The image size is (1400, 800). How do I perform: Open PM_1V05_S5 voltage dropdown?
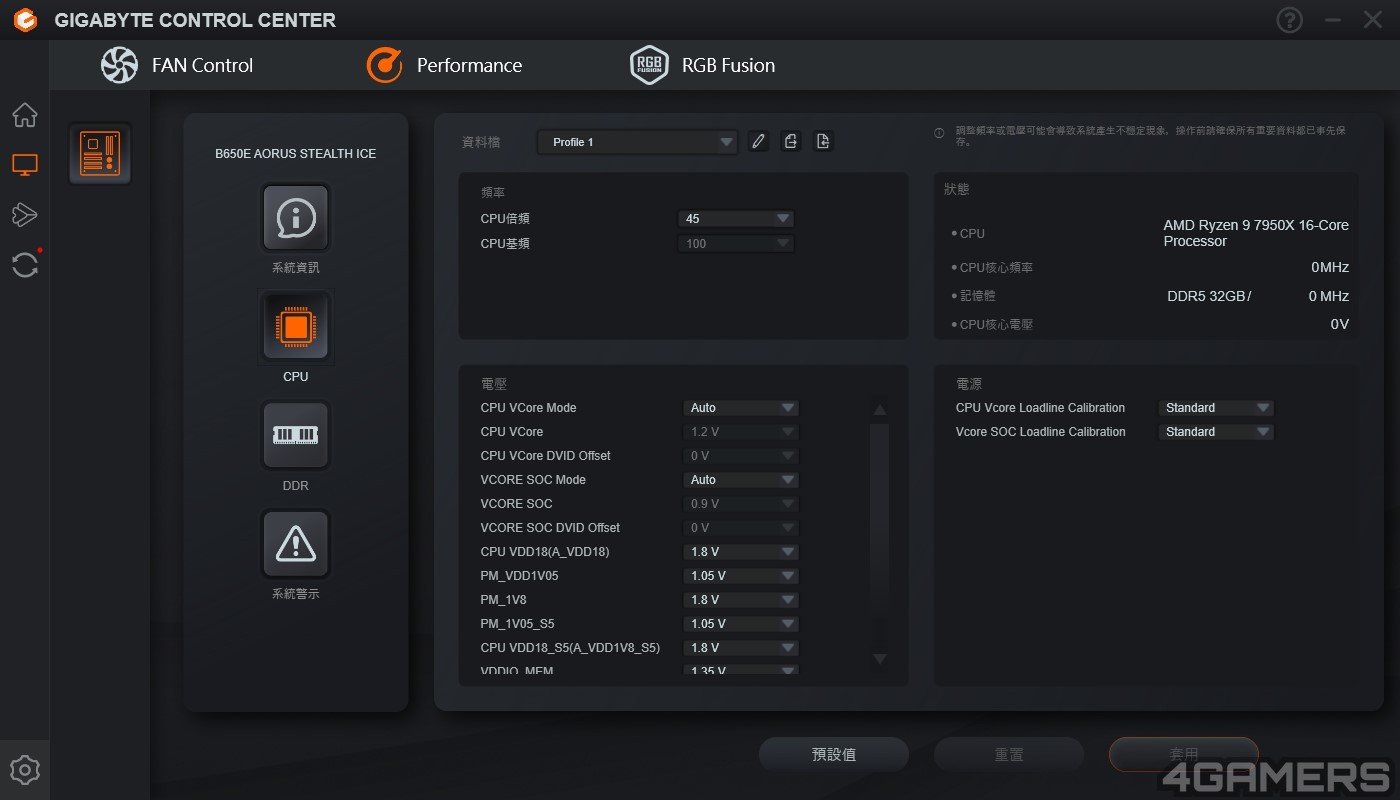tap(741, 624)
